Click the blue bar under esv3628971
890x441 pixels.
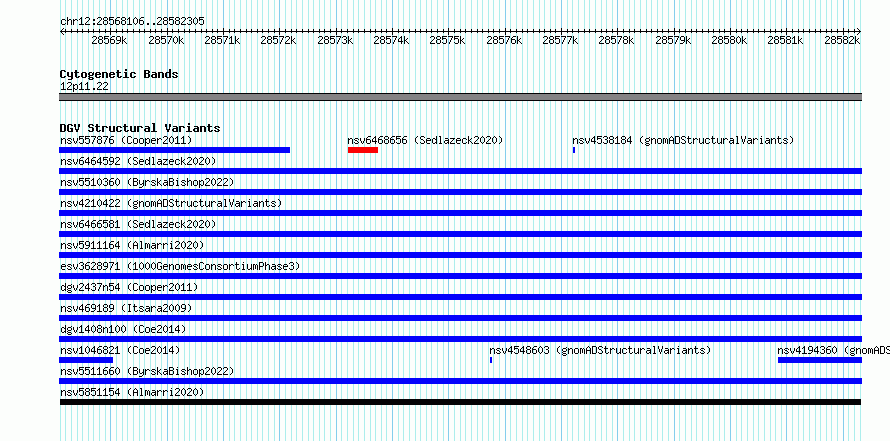pyautogui.click(x=460, y=276)
